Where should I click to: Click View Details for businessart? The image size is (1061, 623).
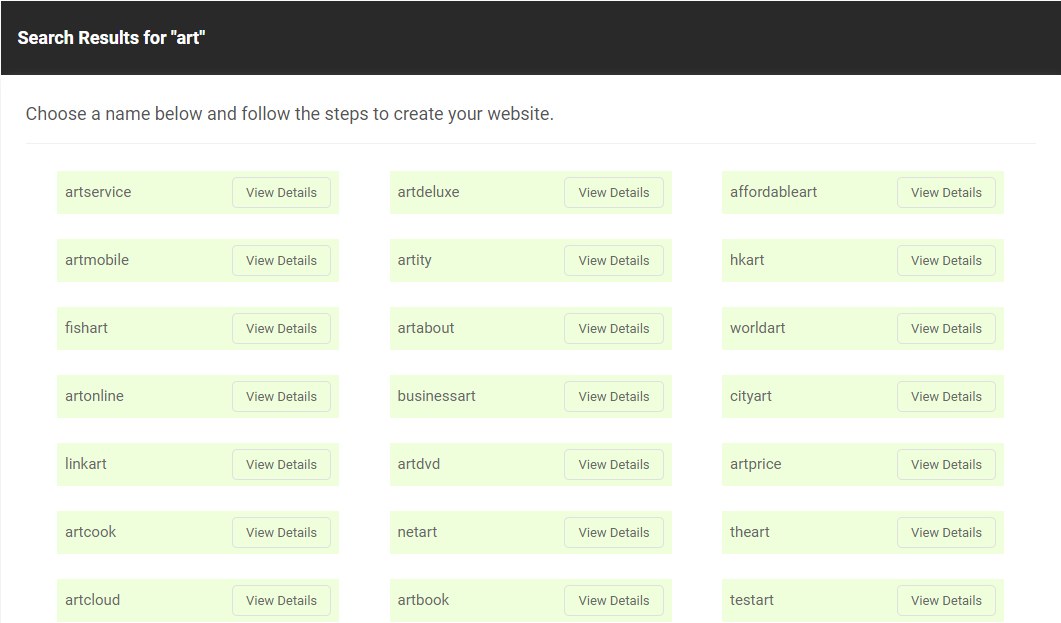614,396
